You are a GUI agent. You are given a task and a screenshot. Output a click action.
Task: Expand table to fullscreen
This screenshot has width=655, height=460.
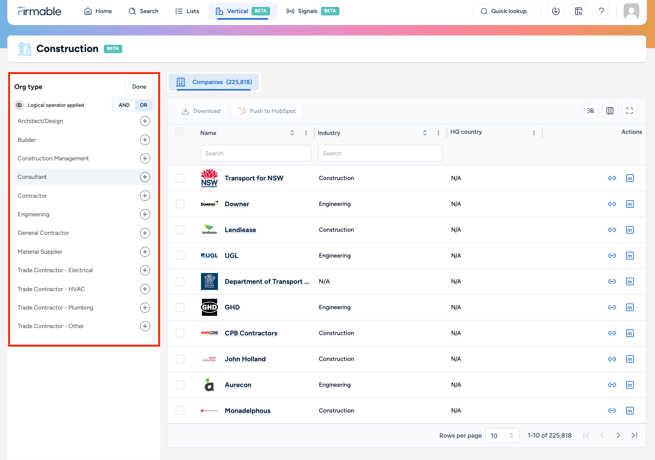(x=630, y=111)
